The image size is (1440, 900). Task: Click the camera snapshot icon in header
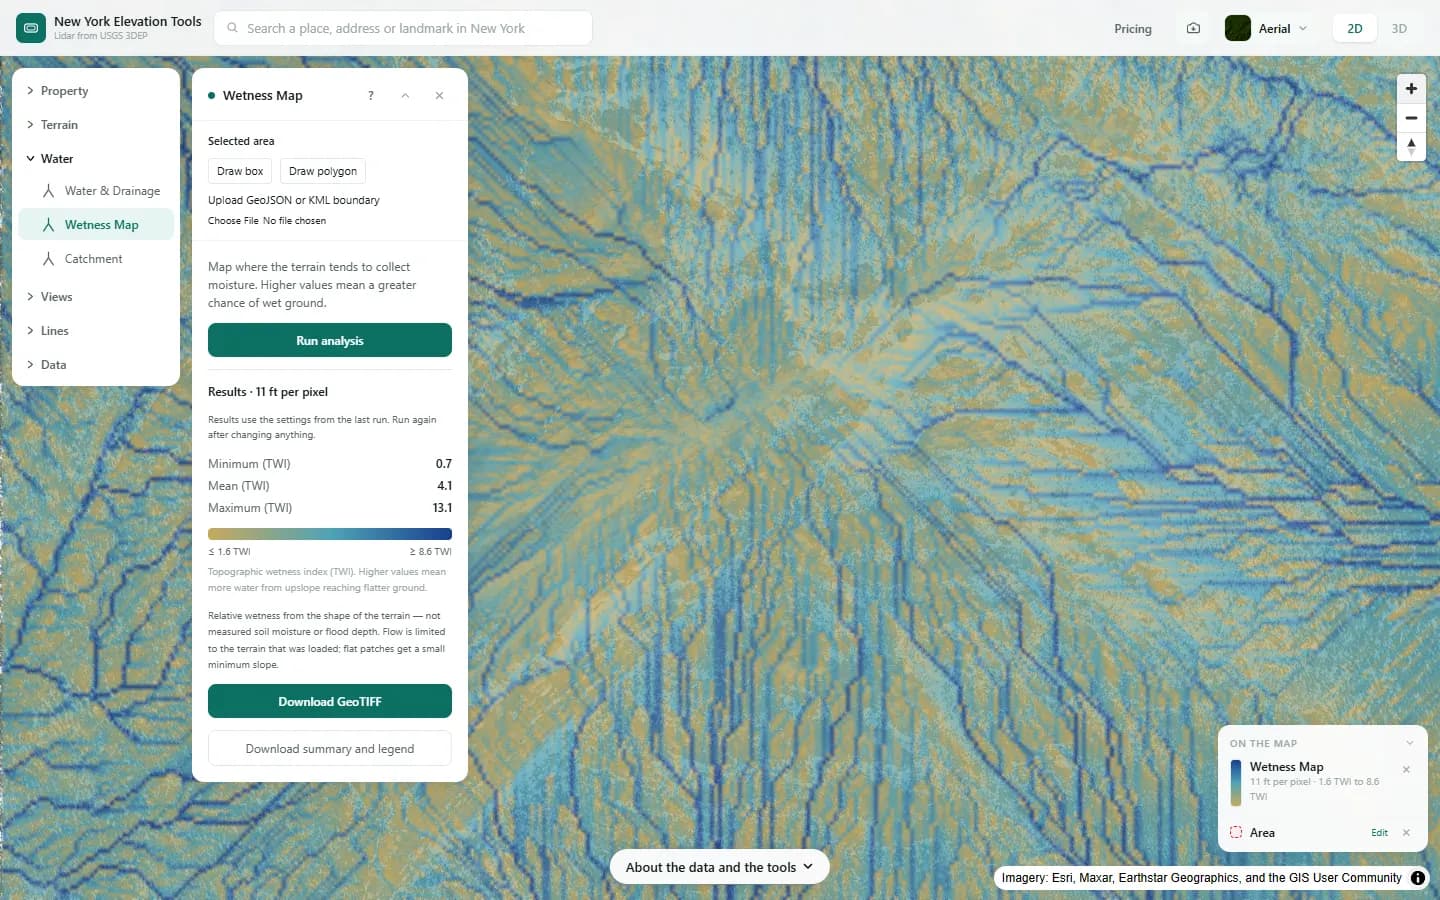[x=1193, y=28]
